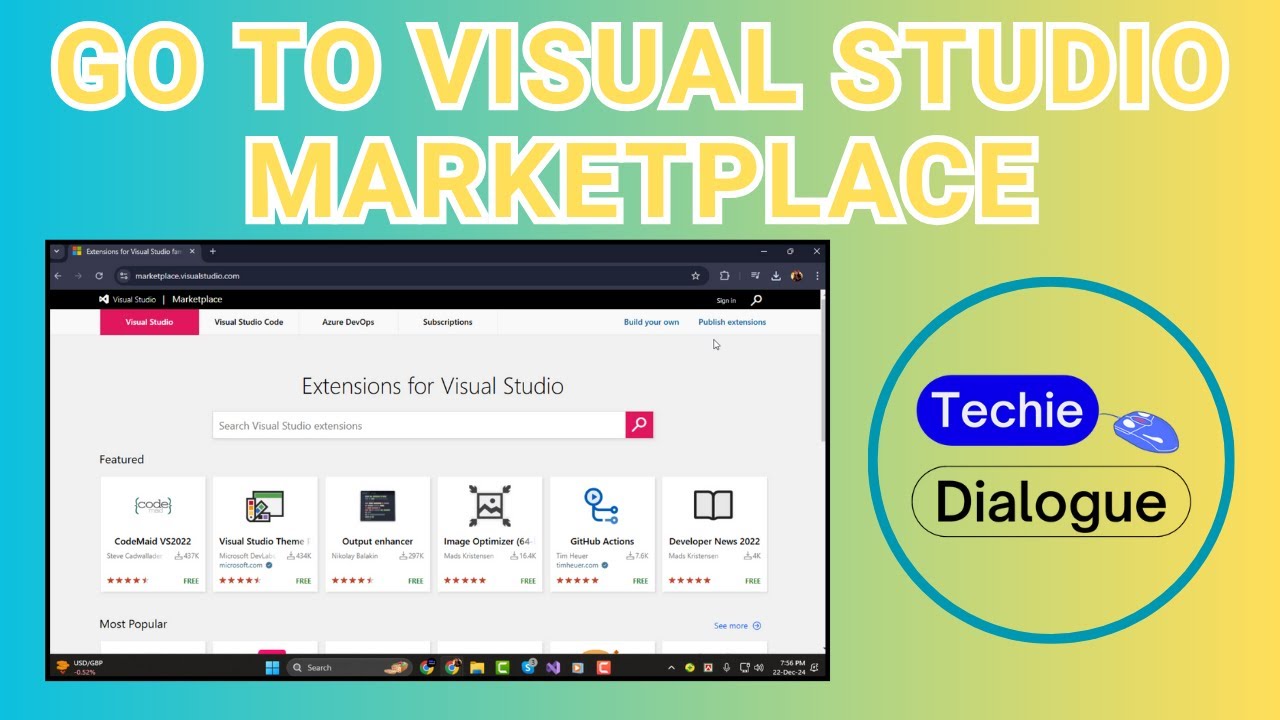The height and width of the screenshot is (720, 1280).
Task: Click the Nikolay Balakin author name
Action: coord(355,556)
